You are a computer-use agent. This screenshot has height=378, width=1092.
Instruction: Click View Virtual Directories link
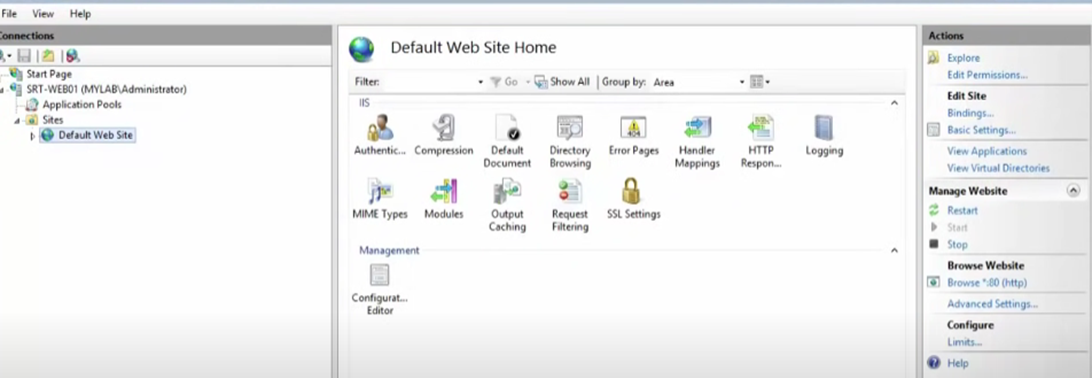[999, 168]
